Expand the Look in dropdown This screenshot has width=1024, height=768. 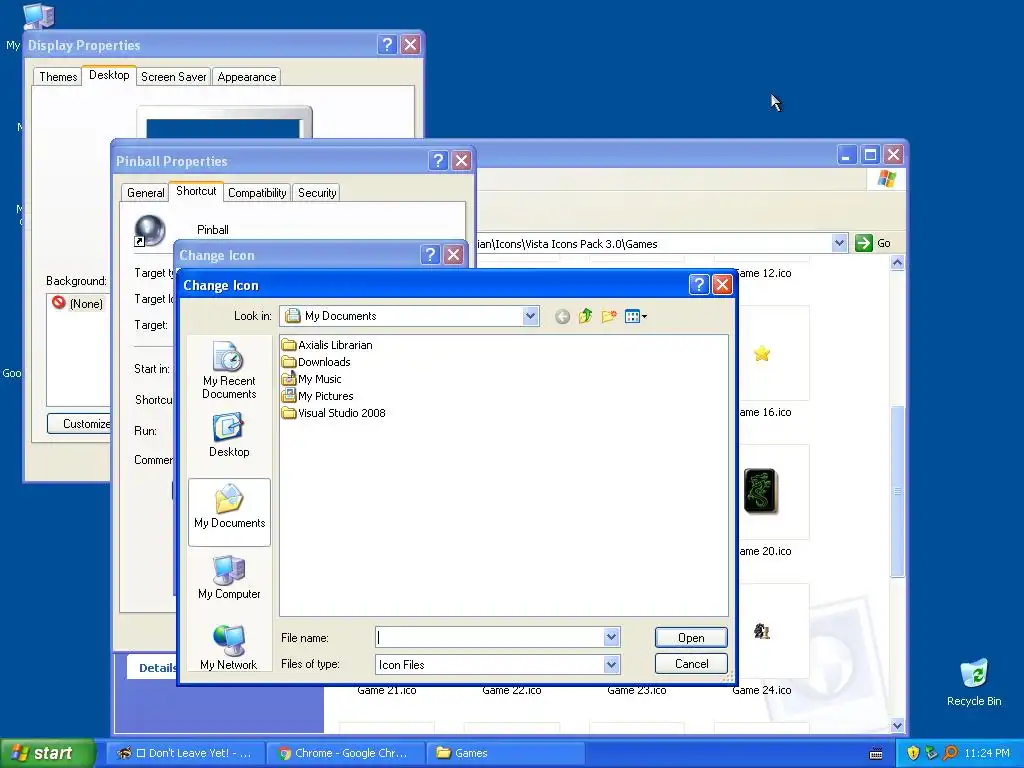coord(530,316)
